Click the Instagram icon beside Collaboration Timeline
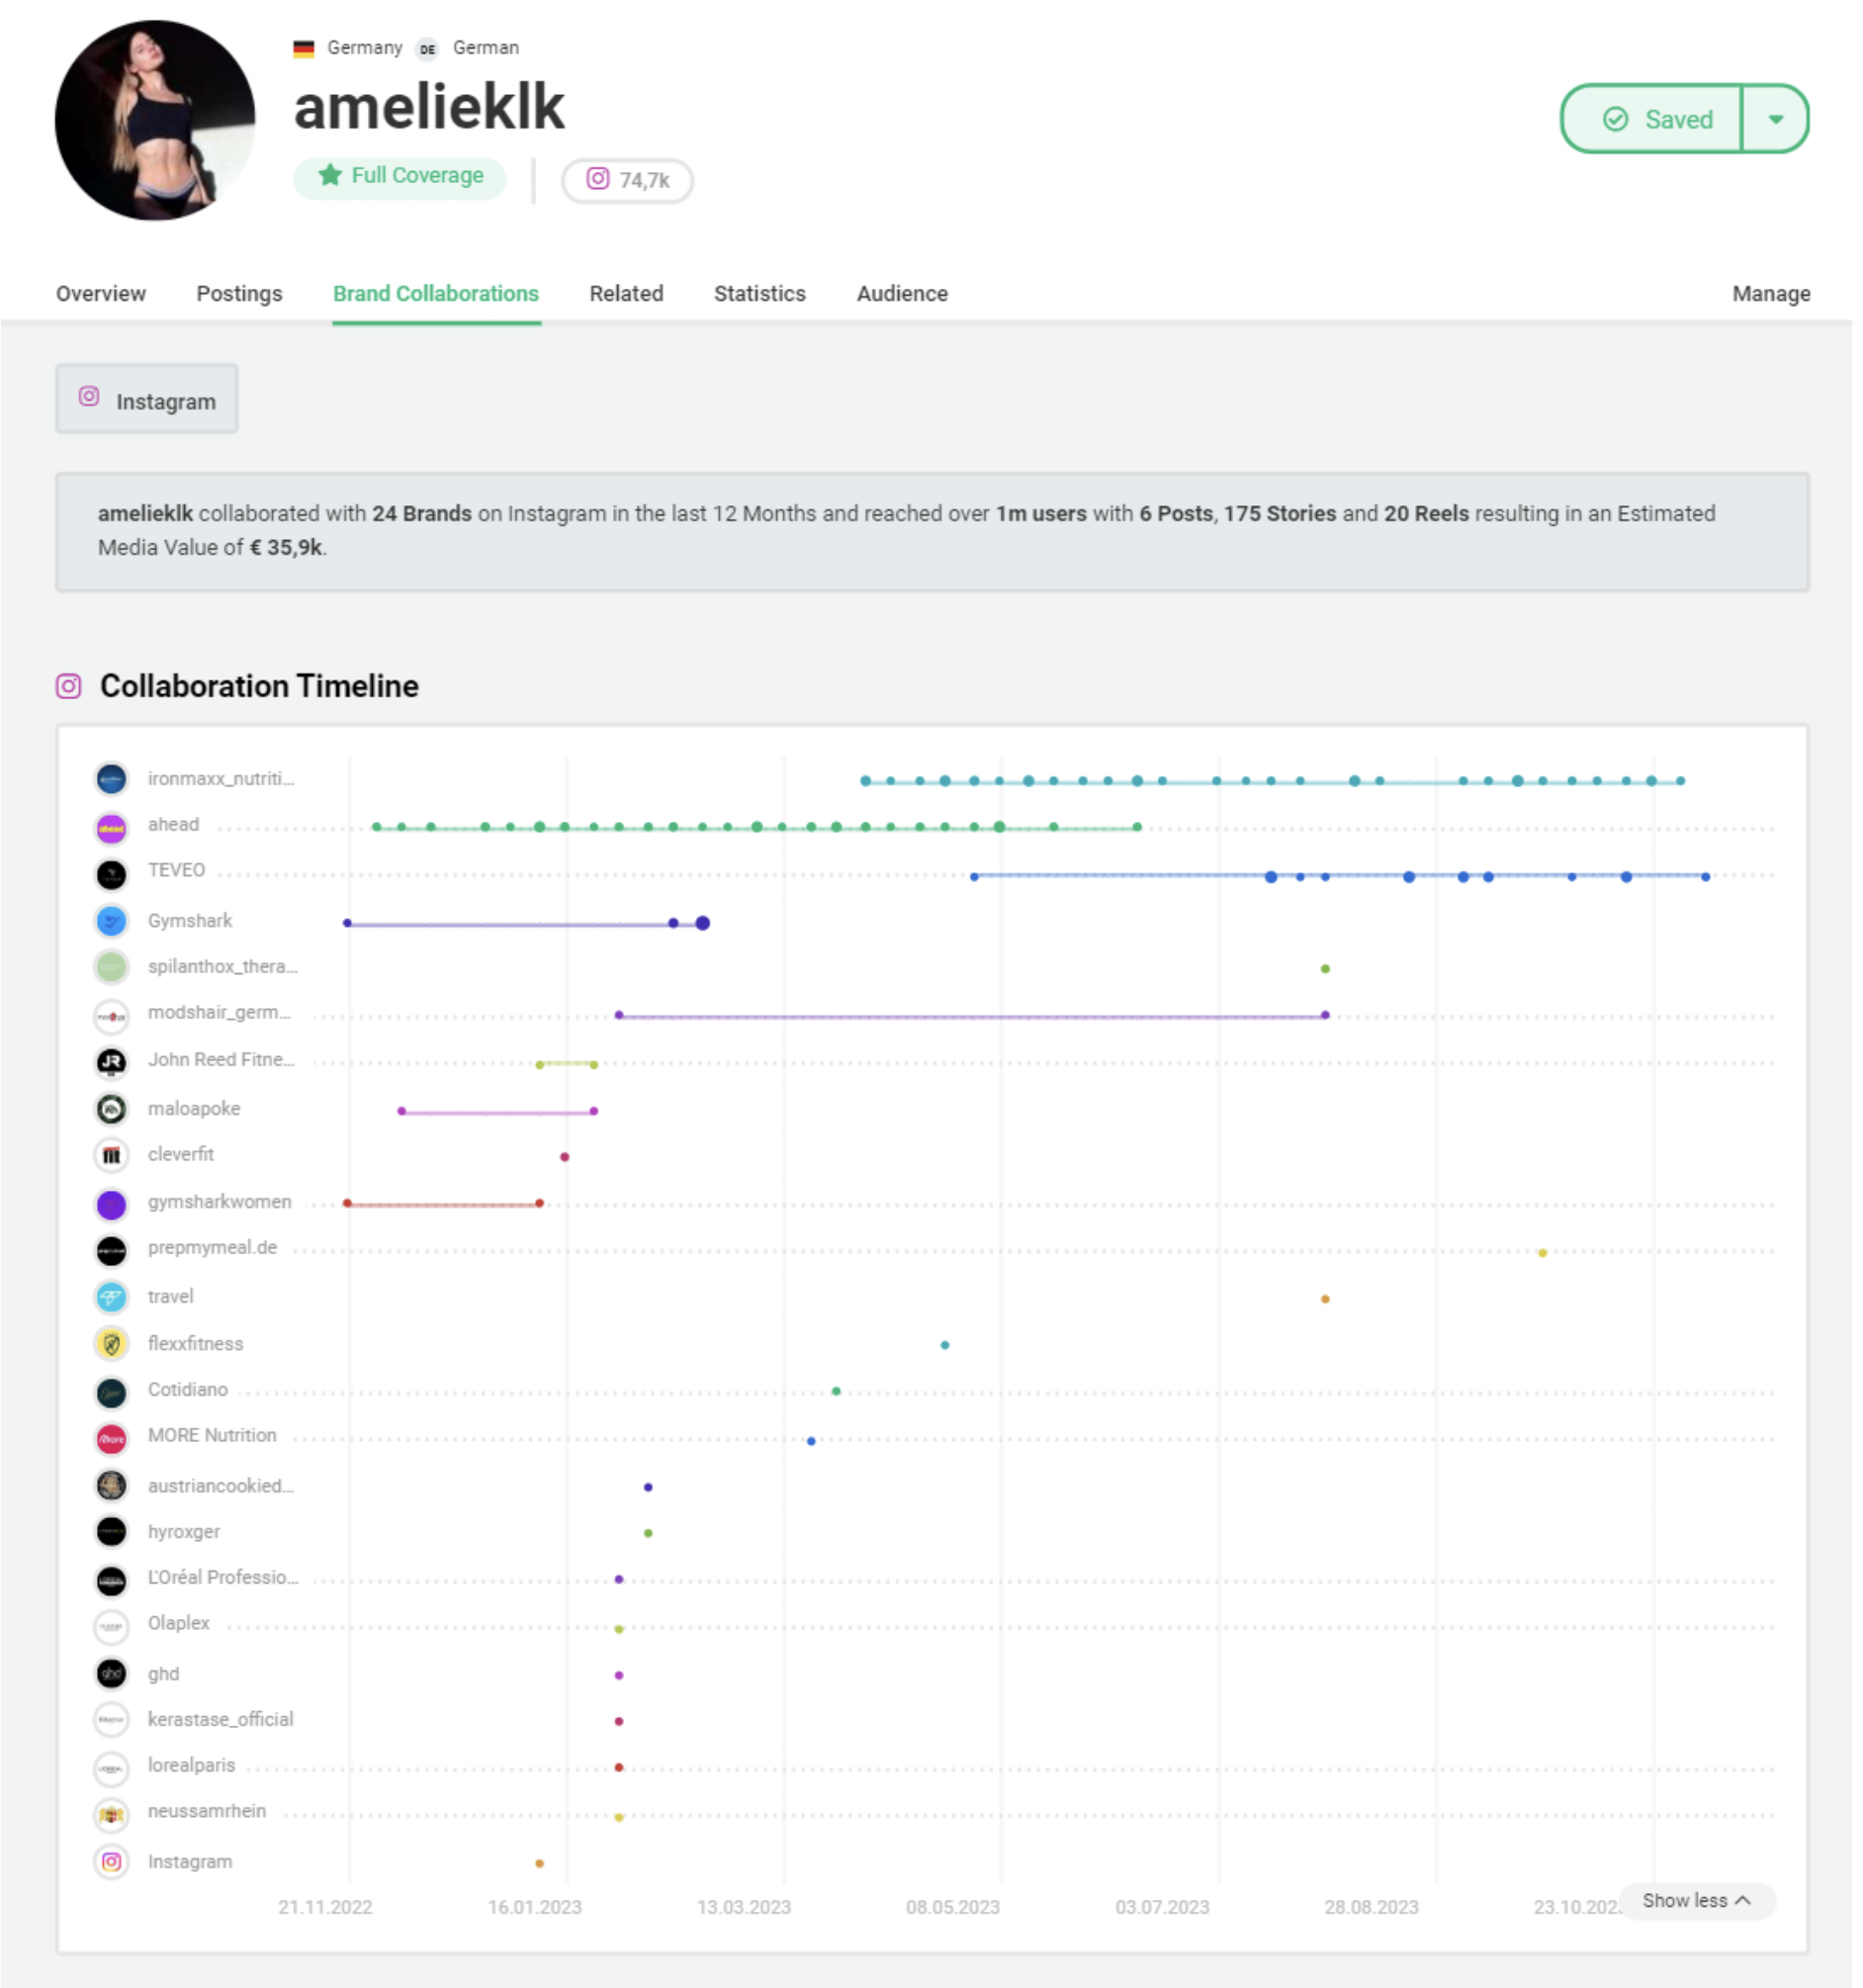1863x1988 pixels. 68,687
